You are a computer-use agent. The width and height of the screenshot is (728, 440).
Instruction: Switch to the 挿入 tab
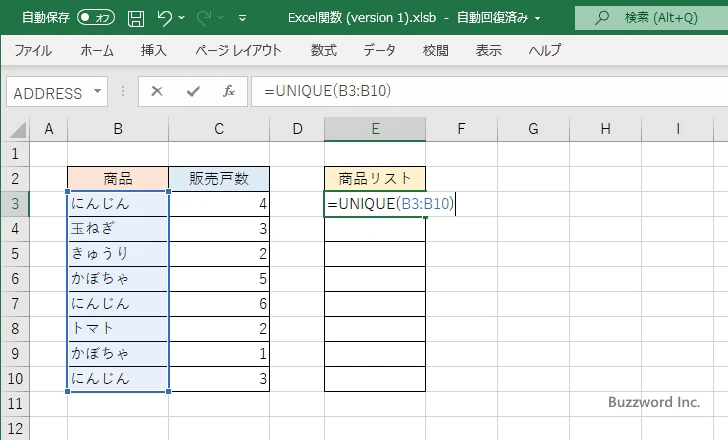[153, 50]
